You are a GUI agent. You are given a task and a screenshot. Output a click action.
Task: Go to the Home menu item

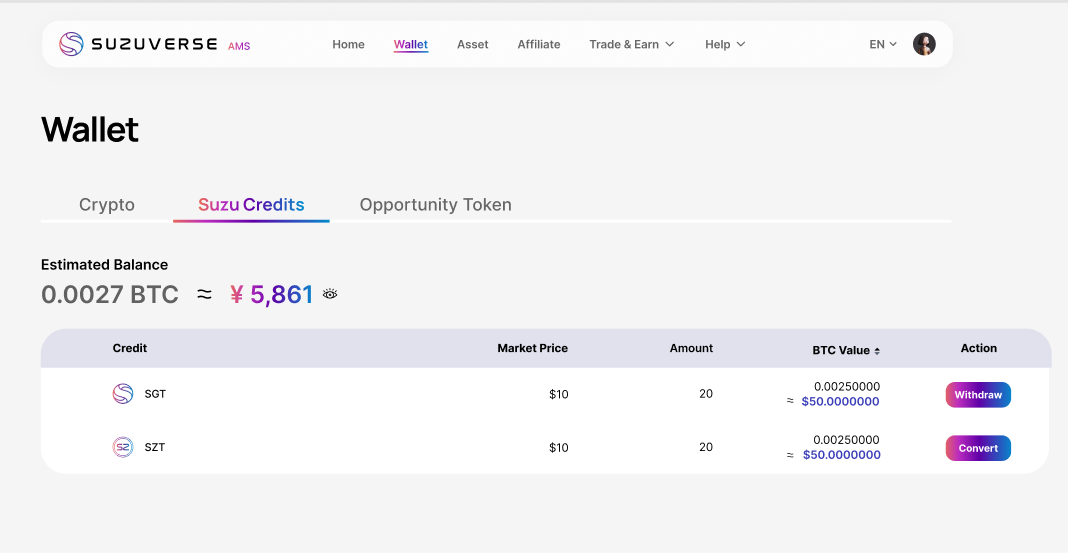click(348, 44)
